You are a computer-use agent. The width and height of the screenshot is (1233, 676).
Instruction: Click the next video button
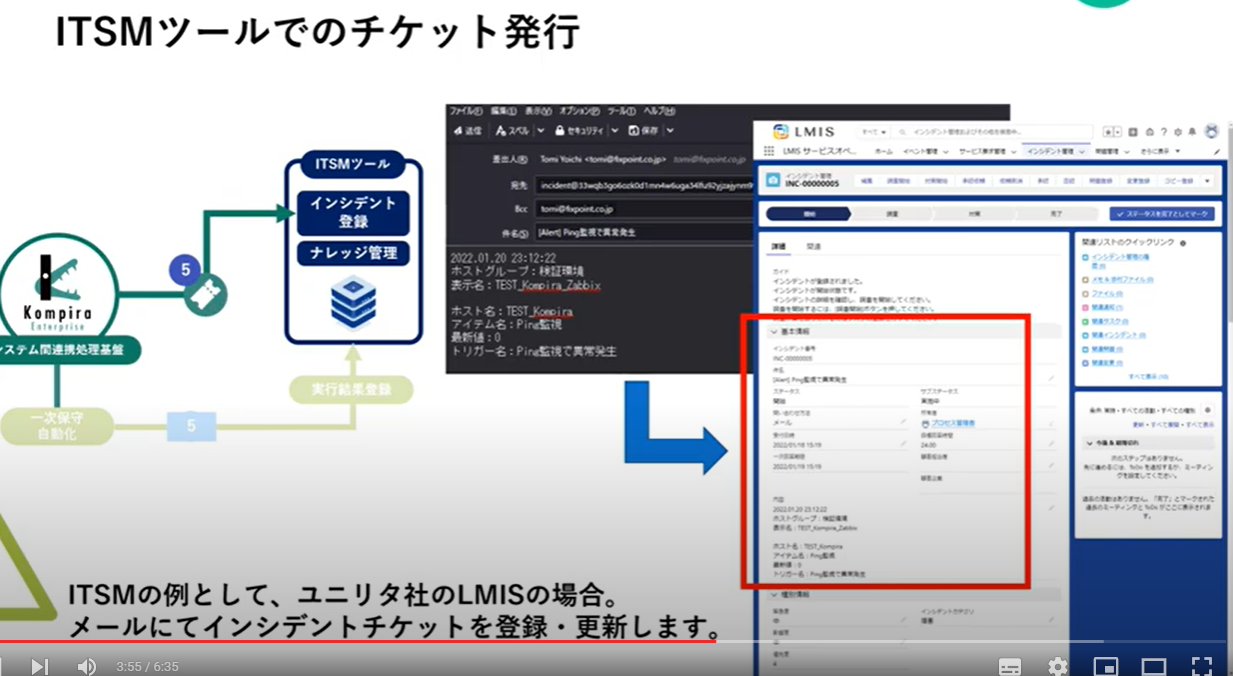(39, 666)
